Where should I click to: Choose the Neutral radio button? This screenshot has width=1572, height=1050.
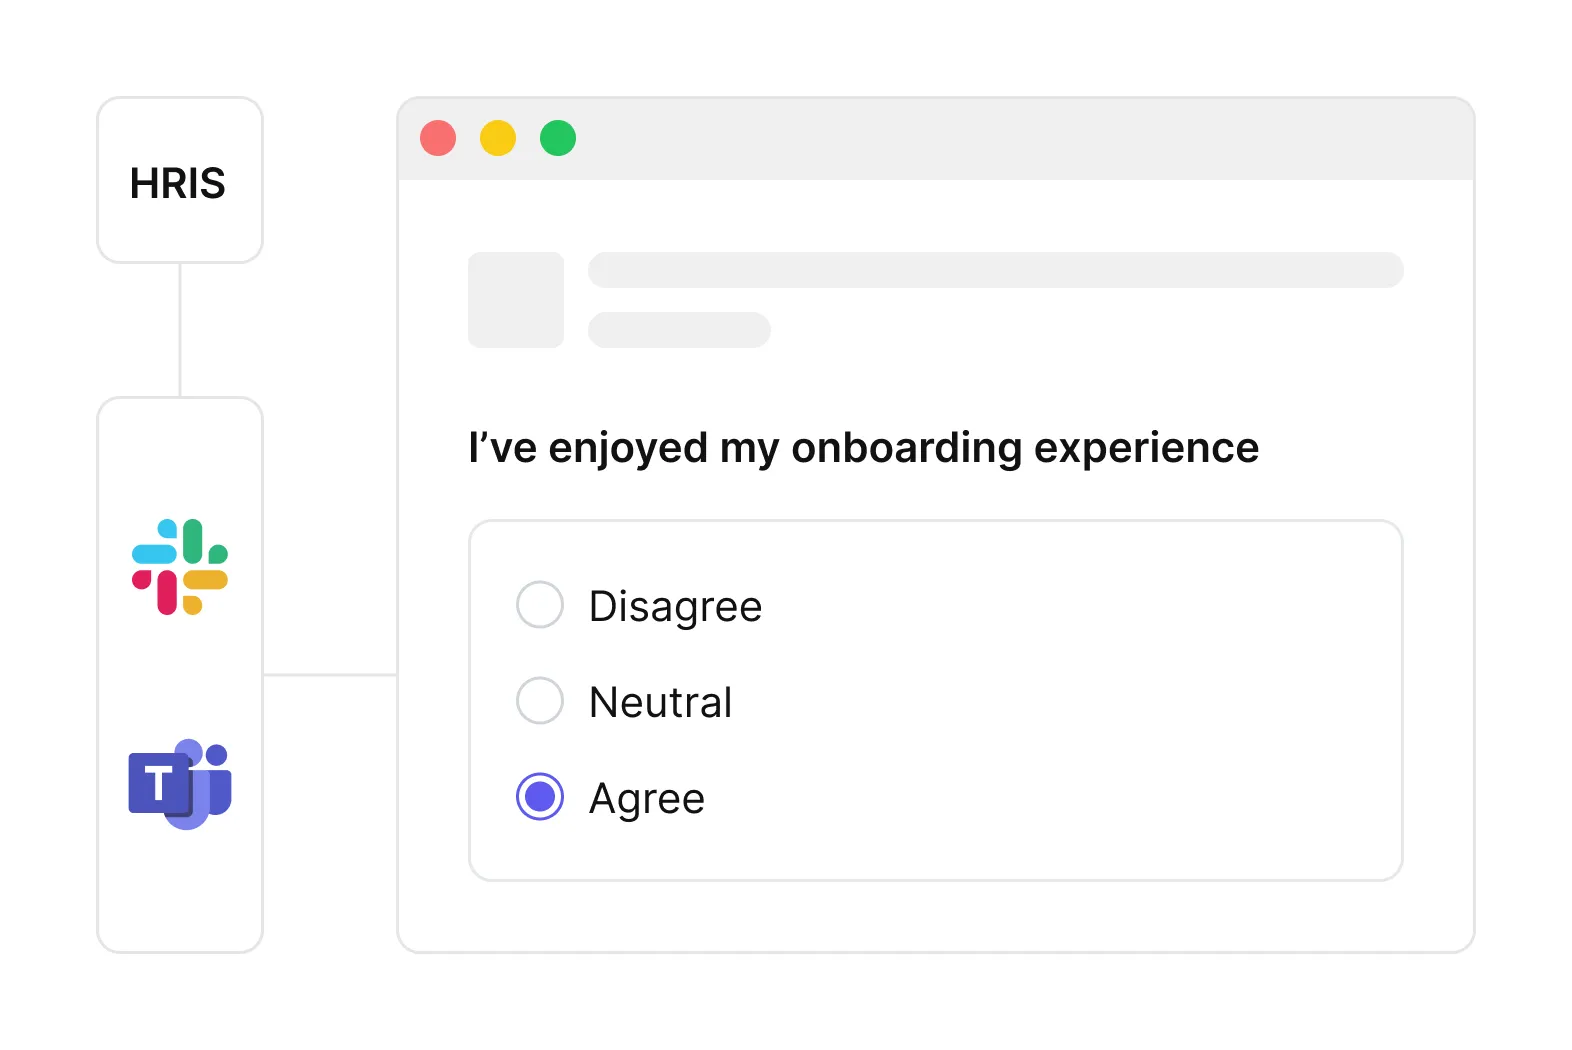(x=540, y=701)
